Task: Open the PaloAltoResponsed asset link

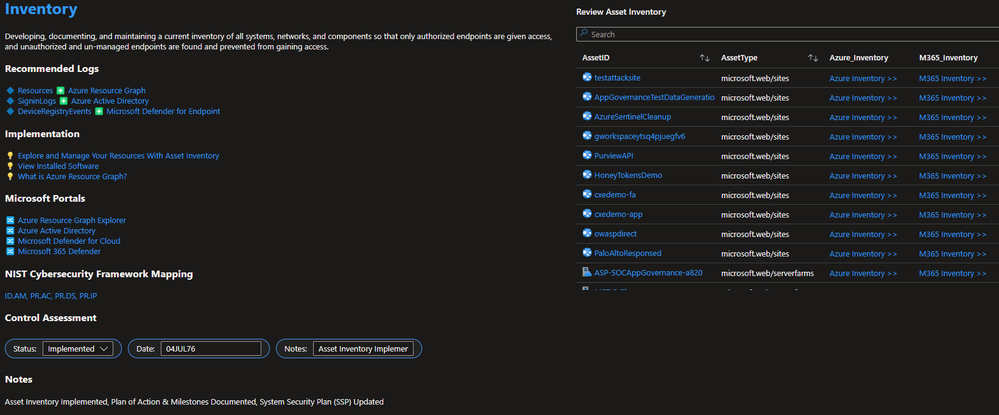Action: 628,253
